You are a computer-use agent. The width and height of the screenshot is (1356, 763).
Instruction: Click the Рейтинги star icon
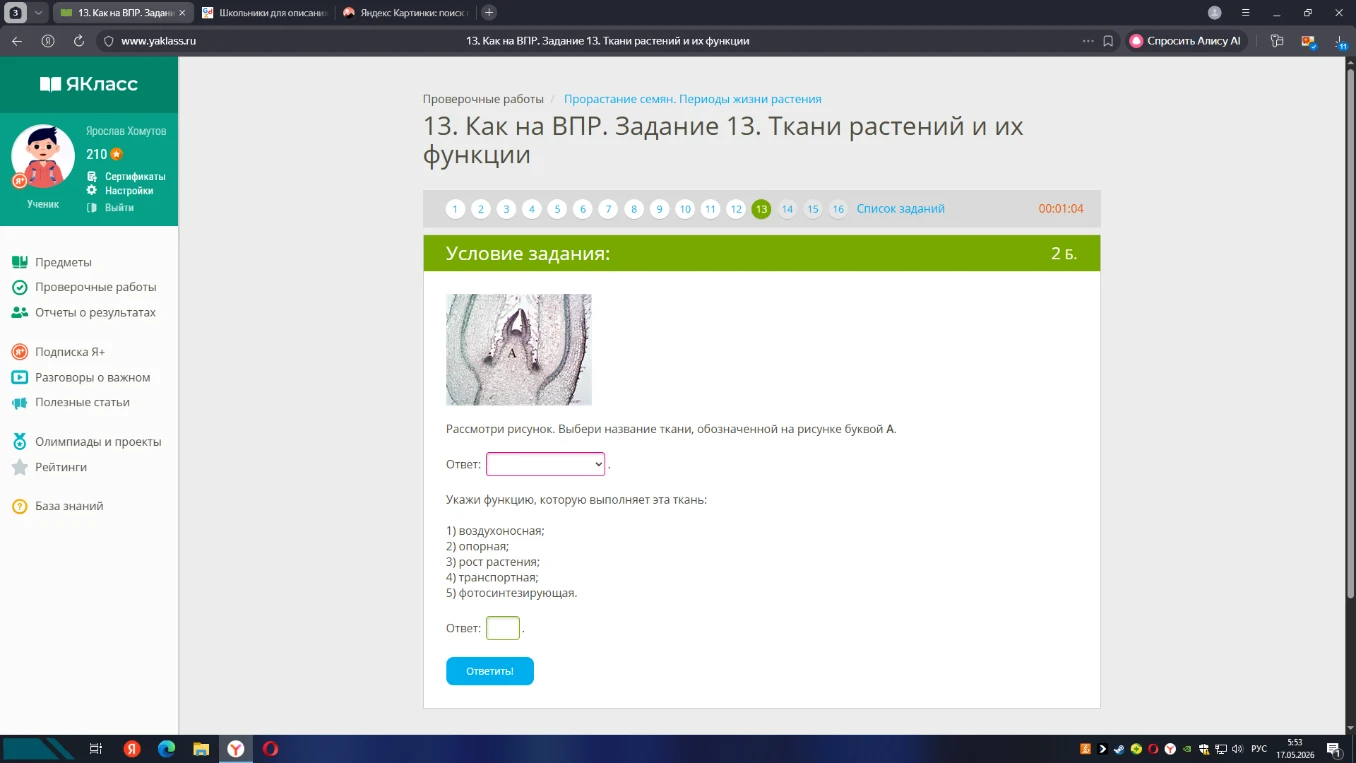pyautogui.click(x=19, y=467)
